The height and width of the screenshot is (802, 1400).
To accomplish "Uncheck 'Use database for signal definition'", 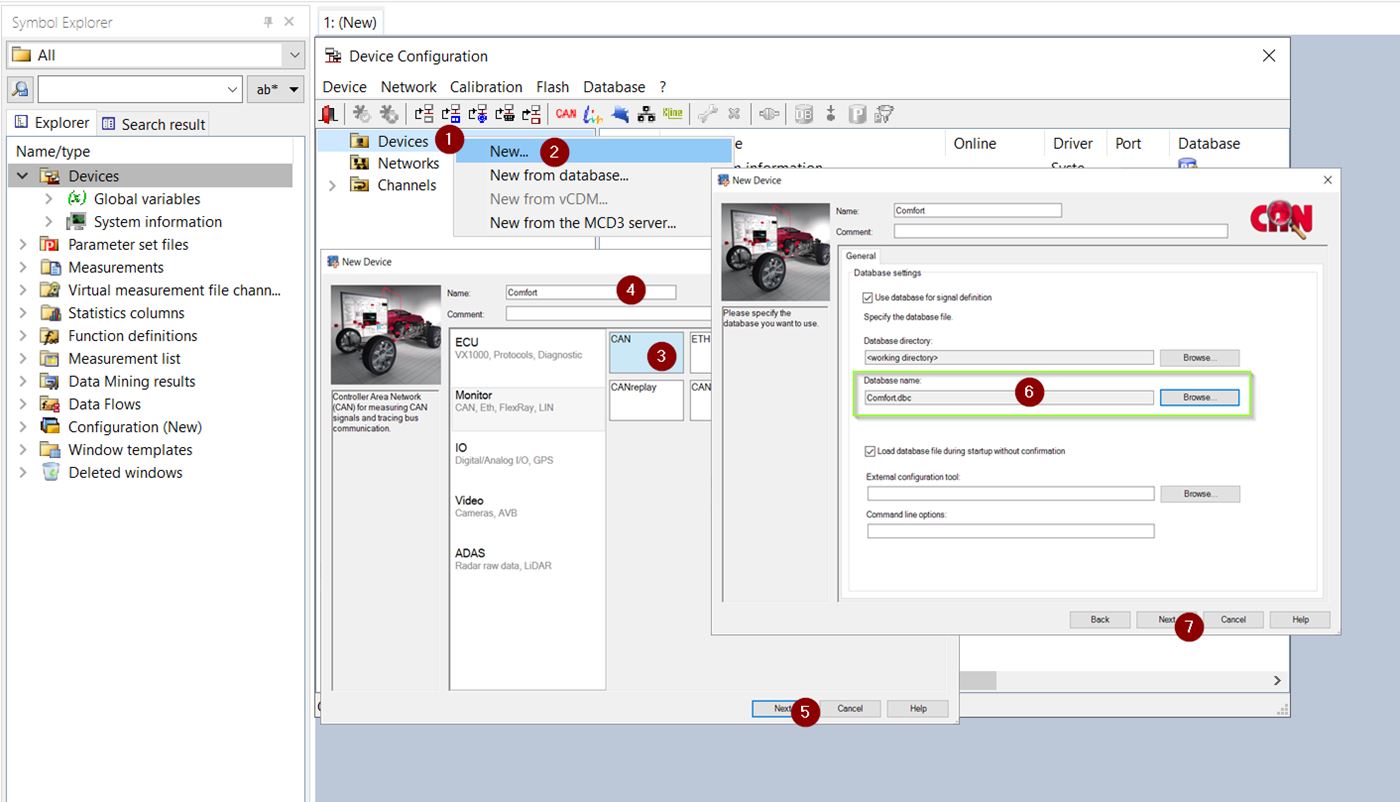I will tap(868, 298).
